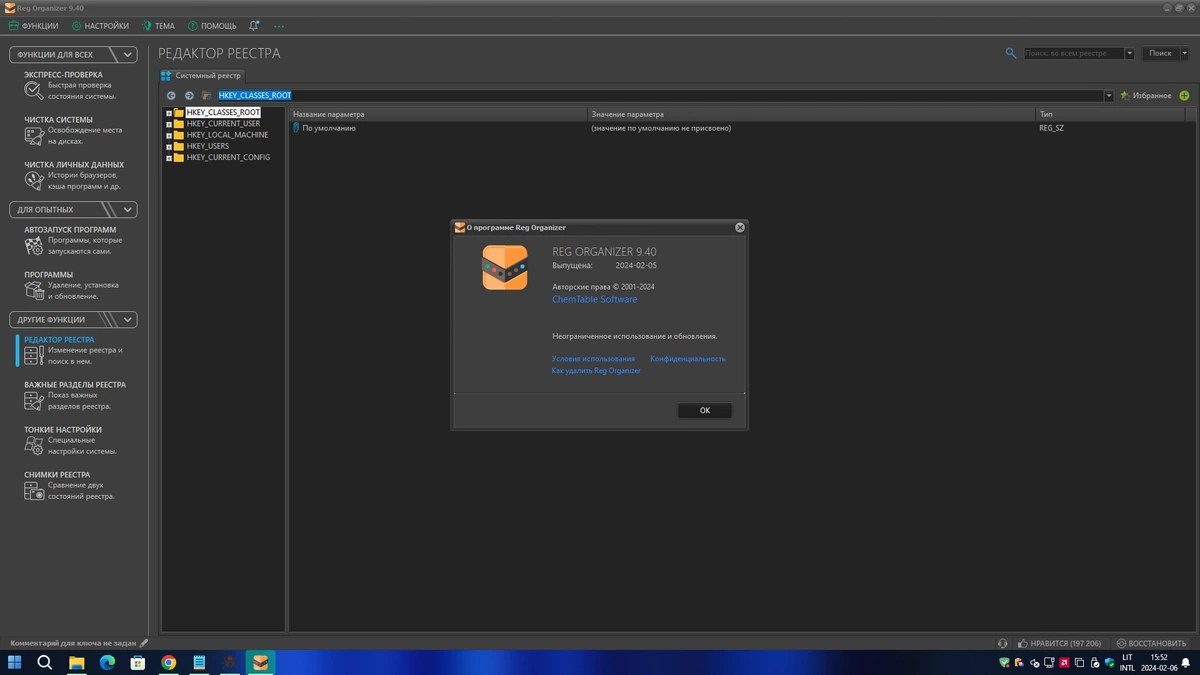
Task: Open Microsoft Edge from the taskbar
Action: (107, 662)
